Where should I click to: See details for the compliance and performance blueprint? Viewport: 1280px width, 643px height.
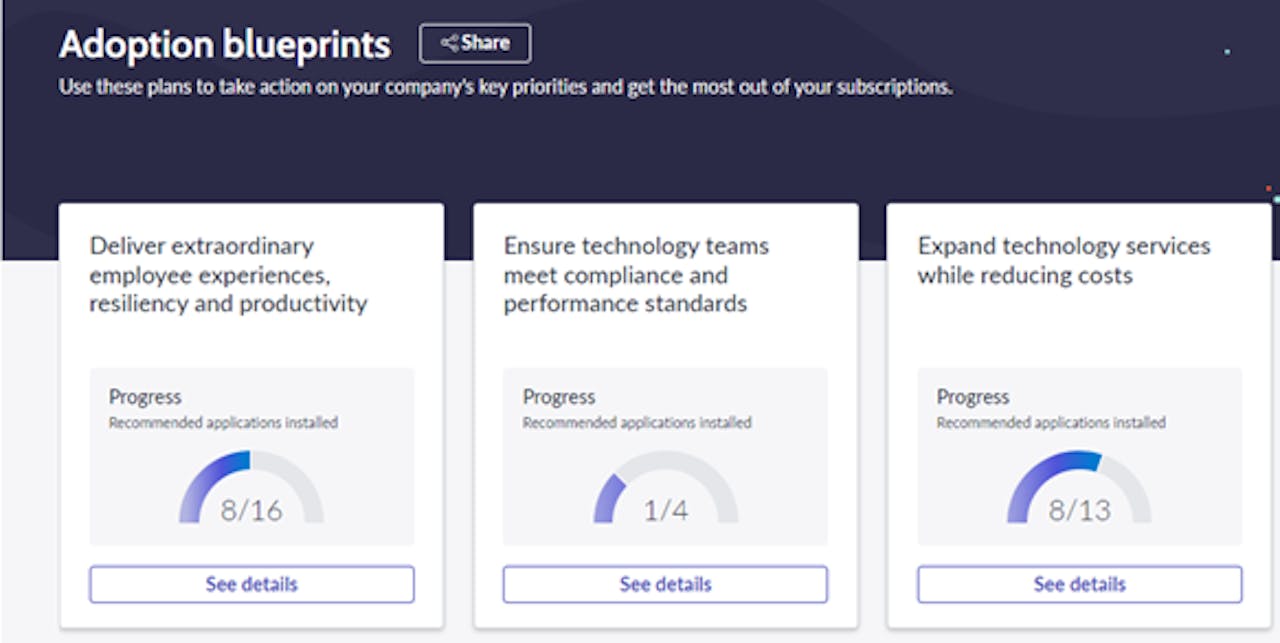point(665,584)
